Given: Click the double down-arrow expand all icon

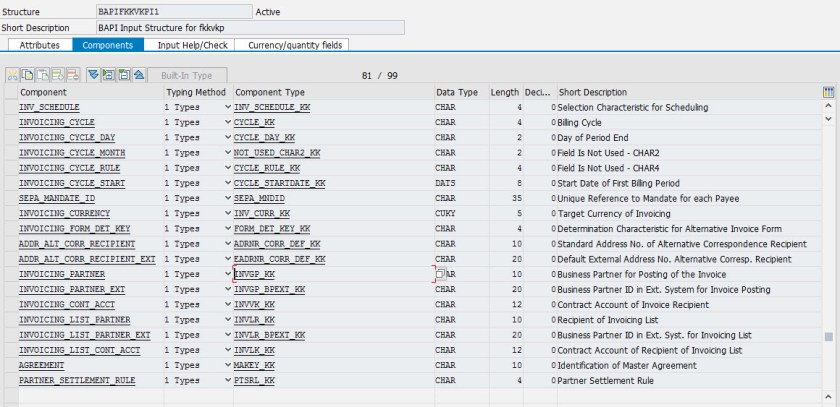Looking at the screenshot, I should [x=93, y=75].
